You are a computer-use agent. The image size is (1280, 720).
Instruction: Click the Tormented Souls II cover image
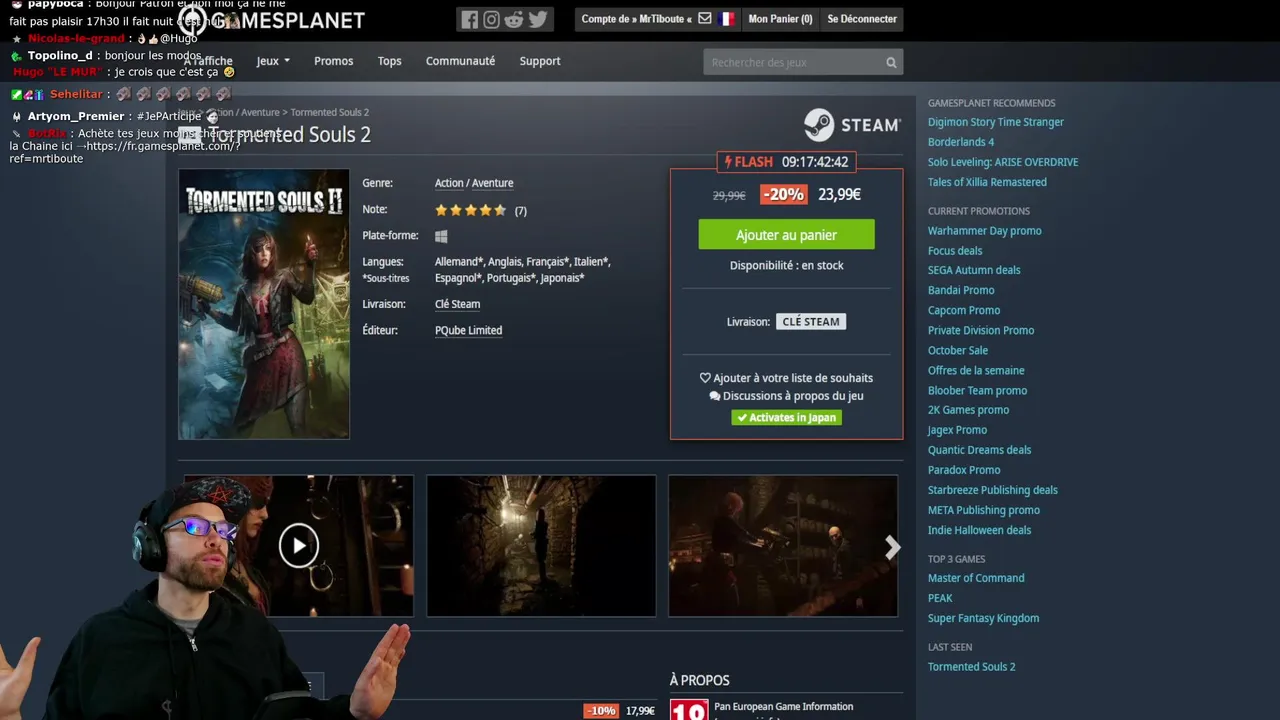click(x=264, y=304)
